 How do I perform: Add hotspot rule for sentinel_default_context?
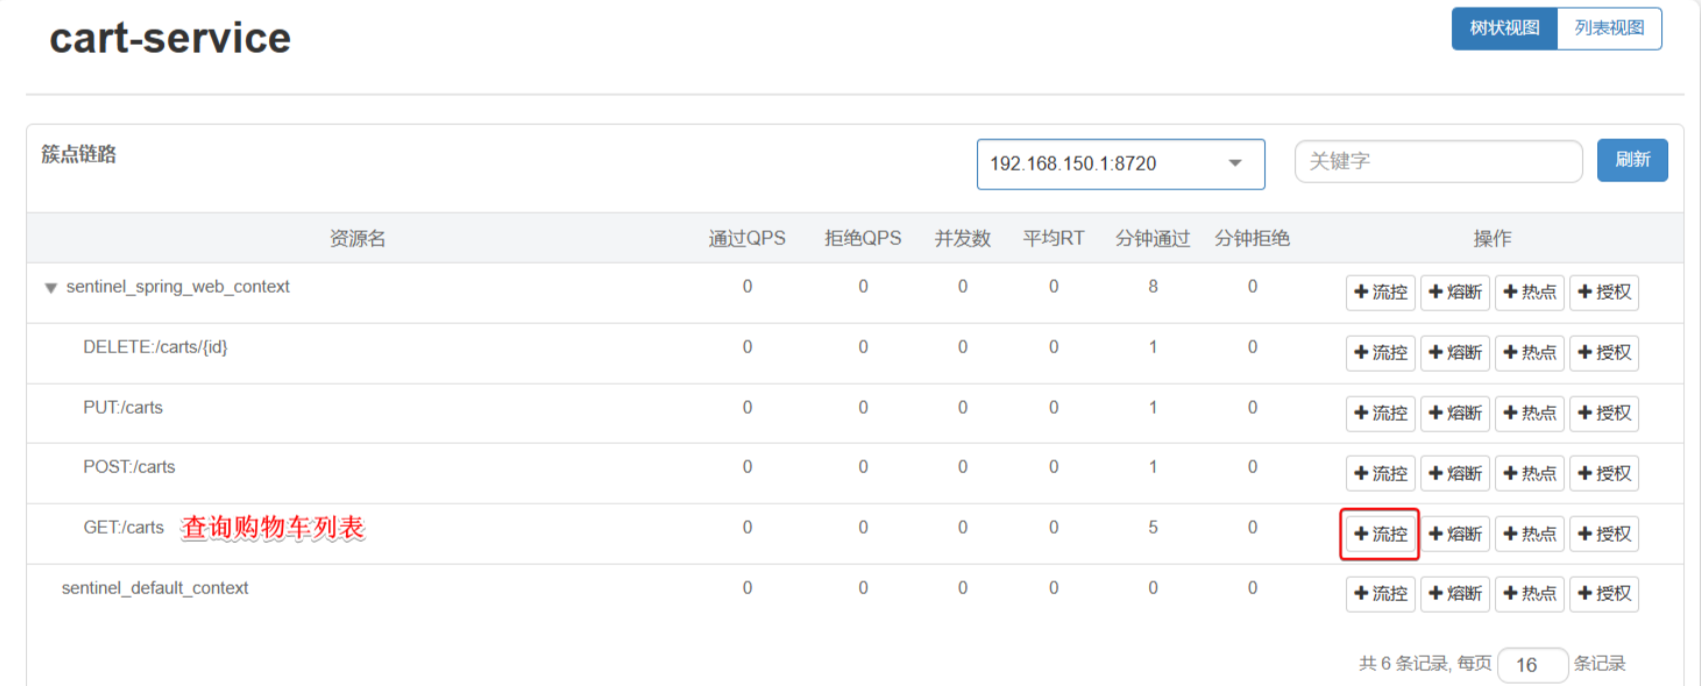click(1529, 594)
